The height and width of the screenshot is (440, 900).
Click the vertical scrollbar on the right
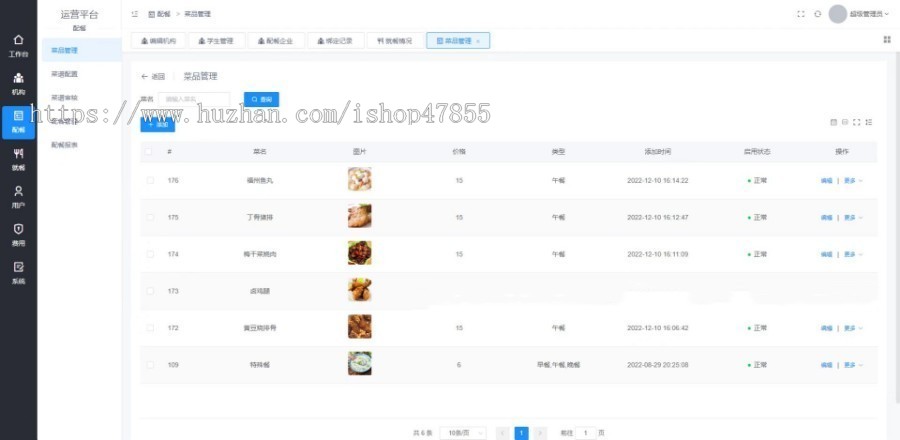[x=897, y=229]
